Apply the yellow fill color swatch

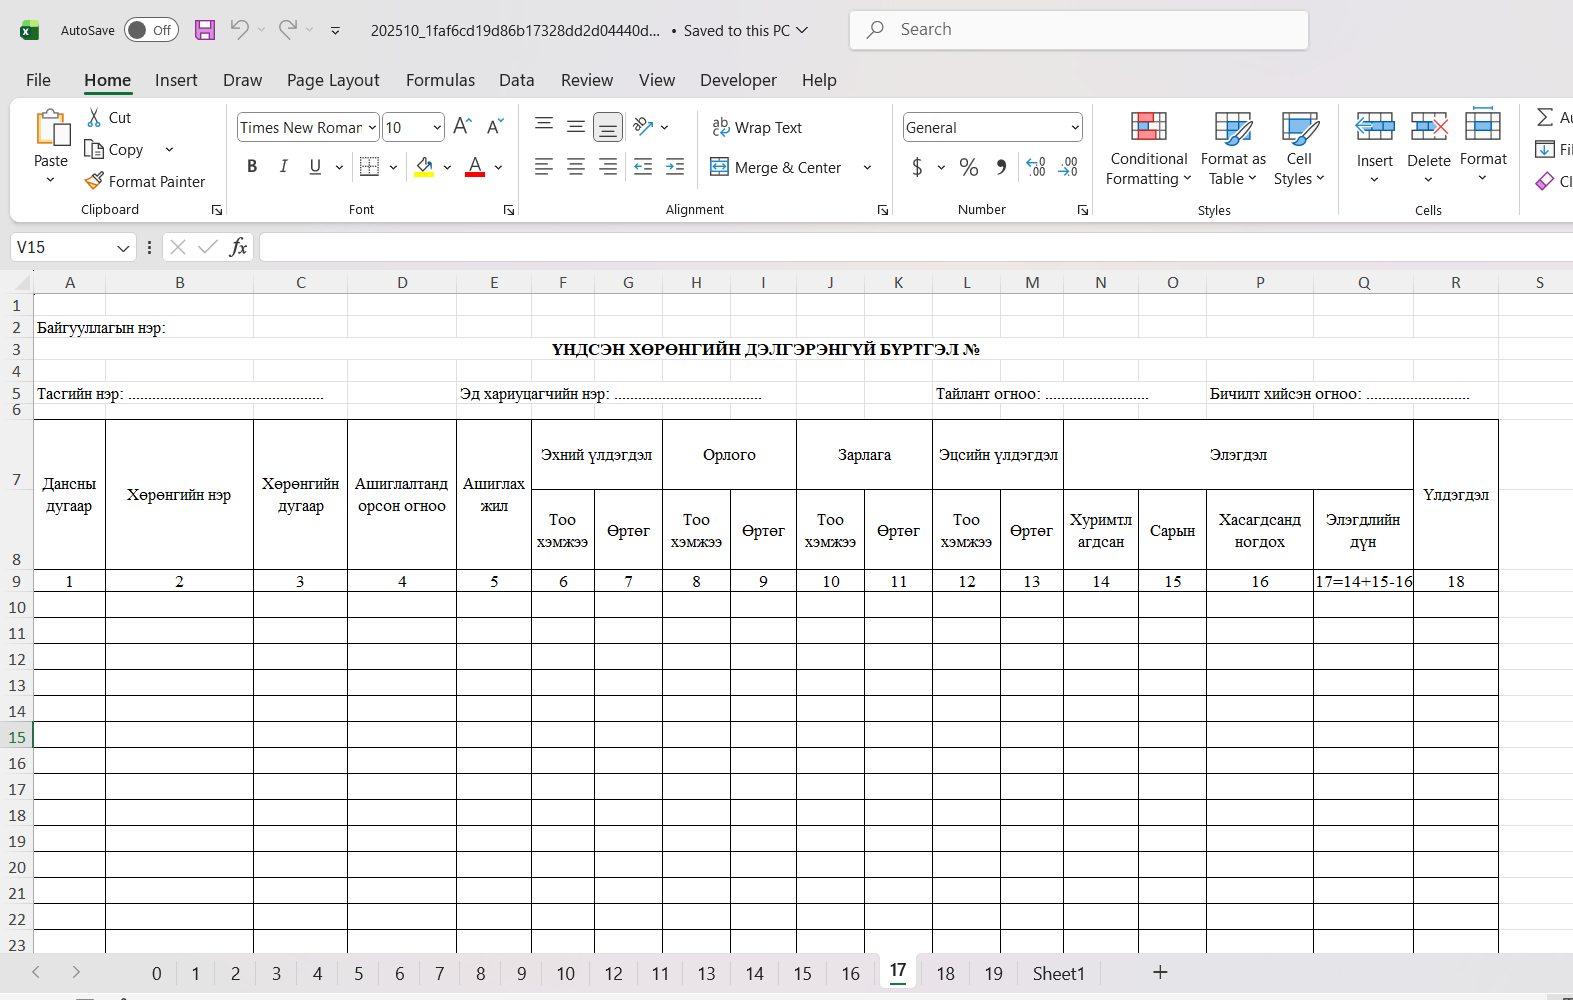coord(424,167)
